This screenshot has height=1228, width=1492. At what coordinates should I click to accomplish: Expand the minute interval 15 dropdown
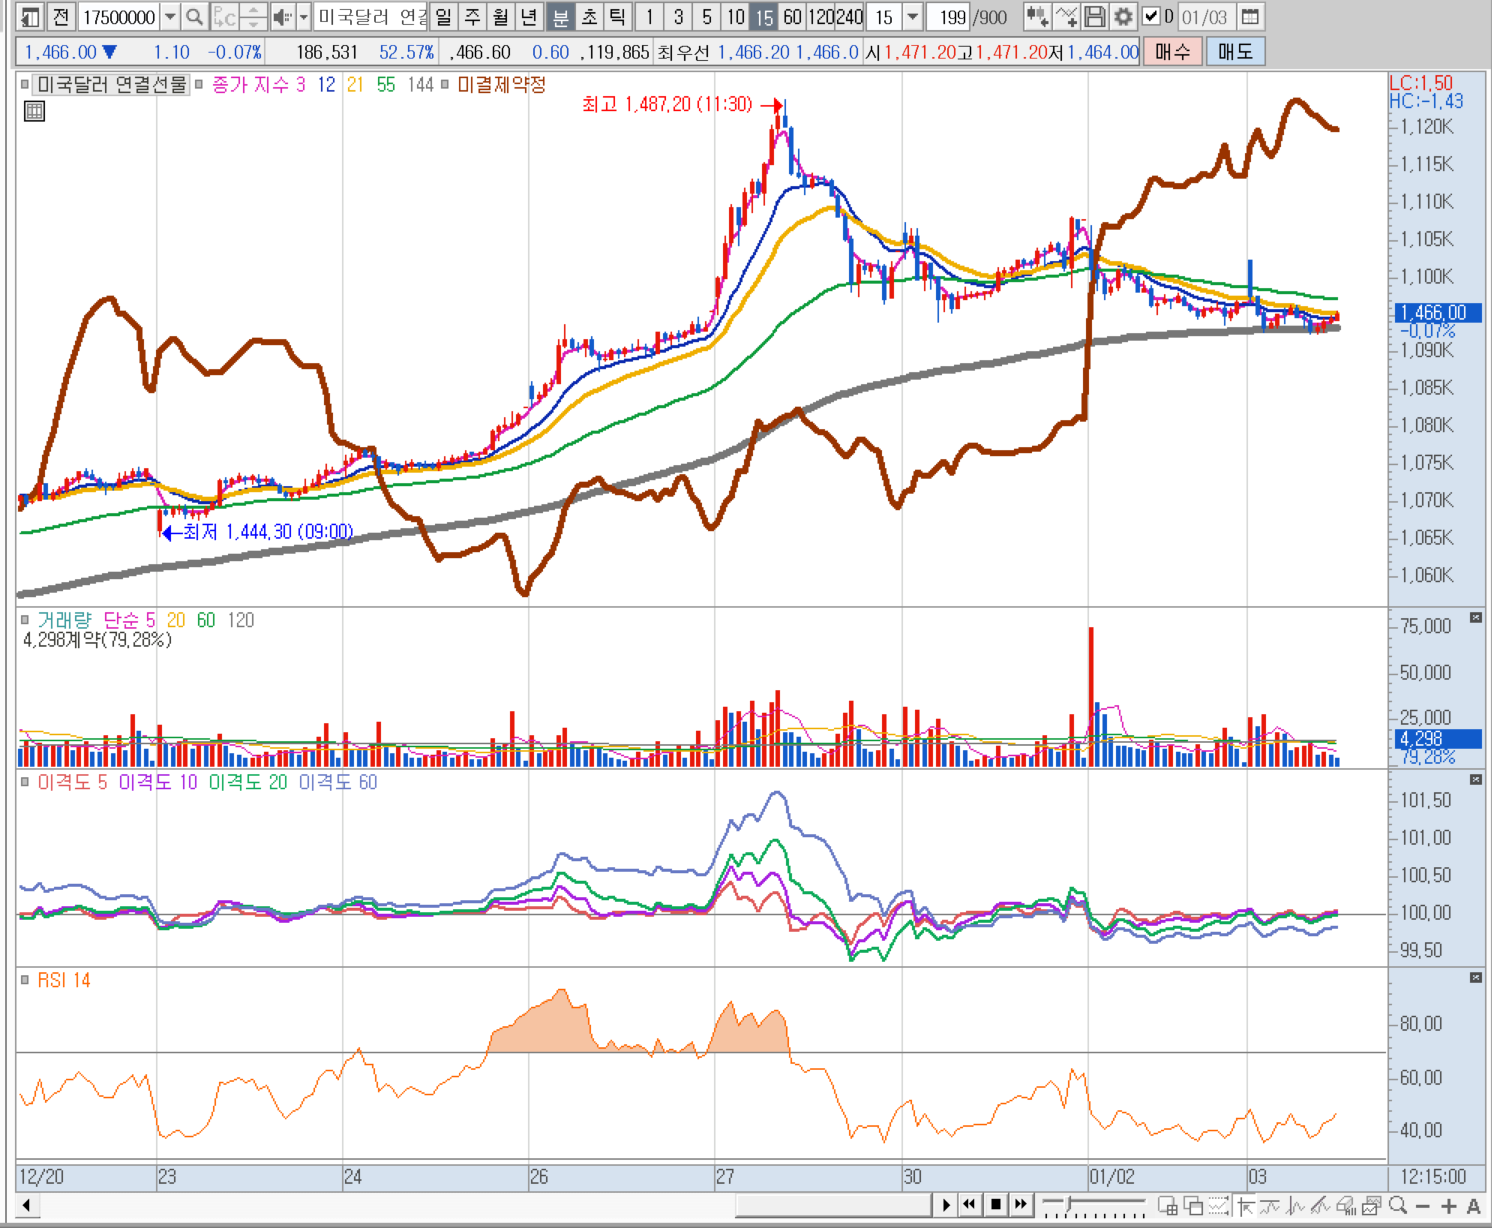click(912, 17)
